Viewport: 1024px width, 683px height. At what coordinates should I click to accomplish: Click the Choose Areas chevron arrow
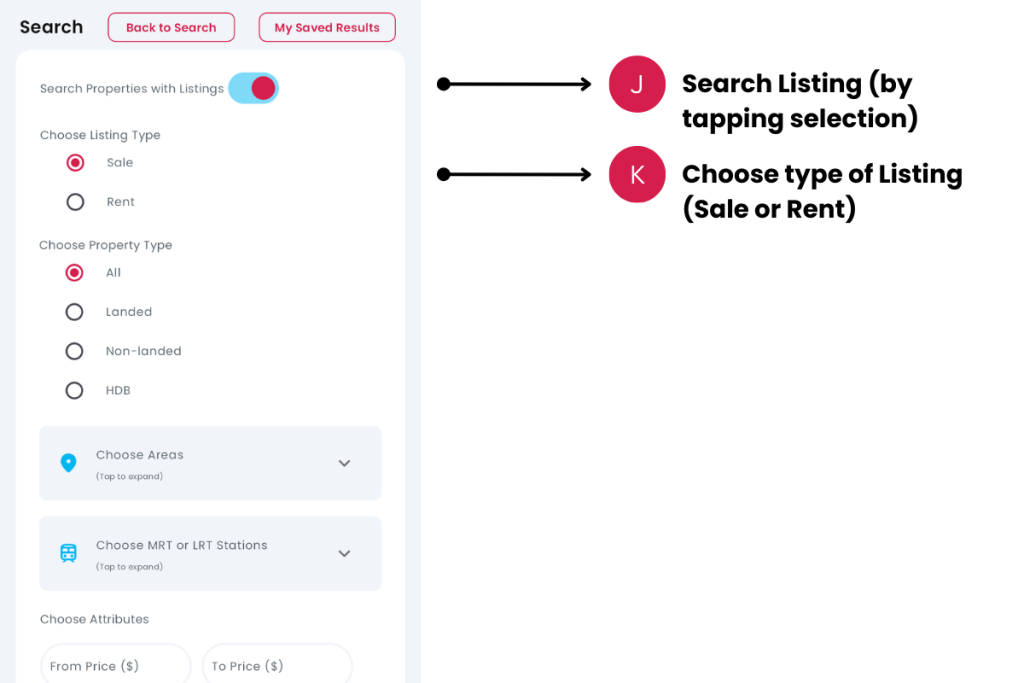pos(344,463)
